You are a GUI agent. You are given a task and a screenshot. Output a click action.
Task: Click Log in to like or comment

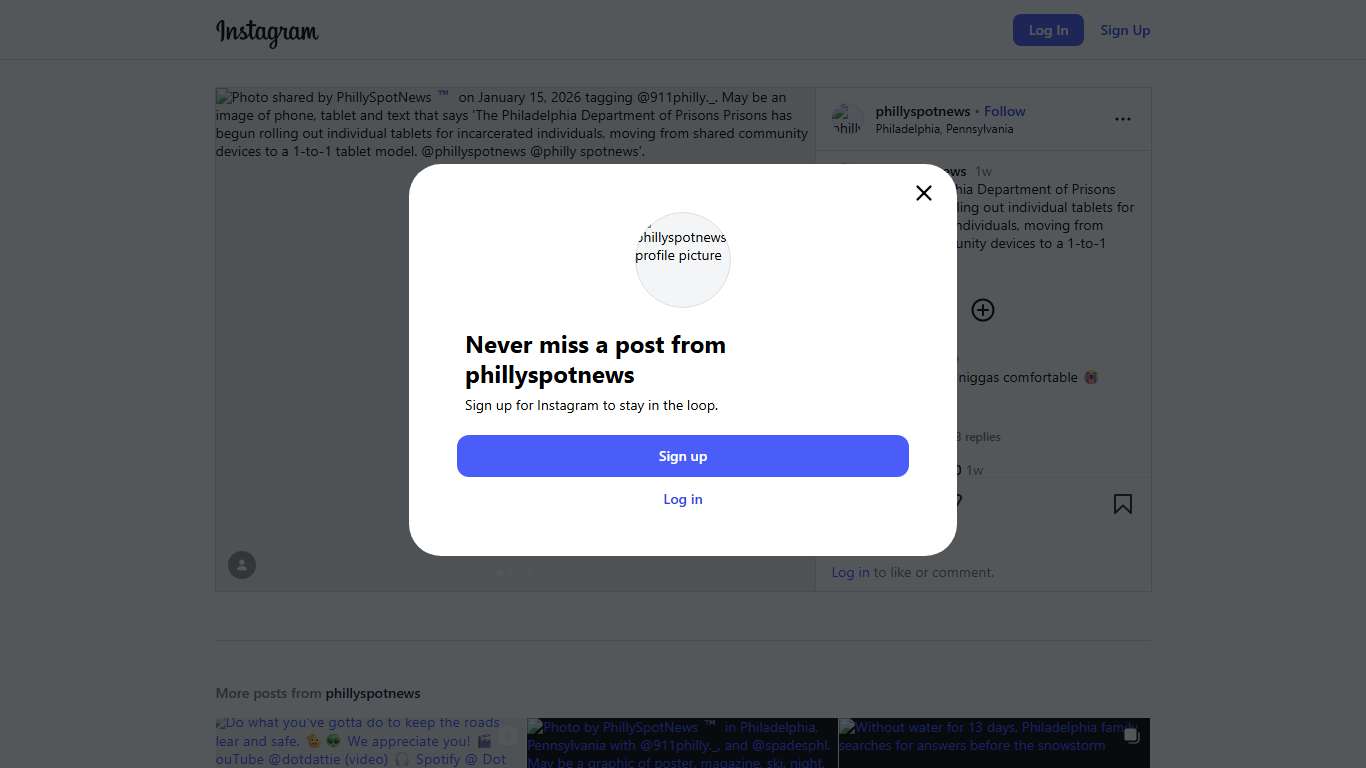[850, 572]
